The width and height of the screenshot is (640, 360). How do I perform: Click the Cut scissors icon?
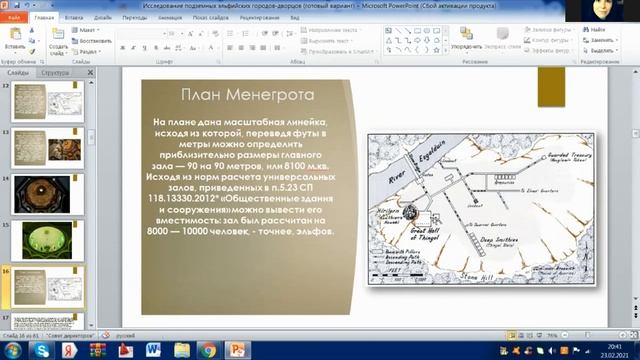(x=32, y=30)
